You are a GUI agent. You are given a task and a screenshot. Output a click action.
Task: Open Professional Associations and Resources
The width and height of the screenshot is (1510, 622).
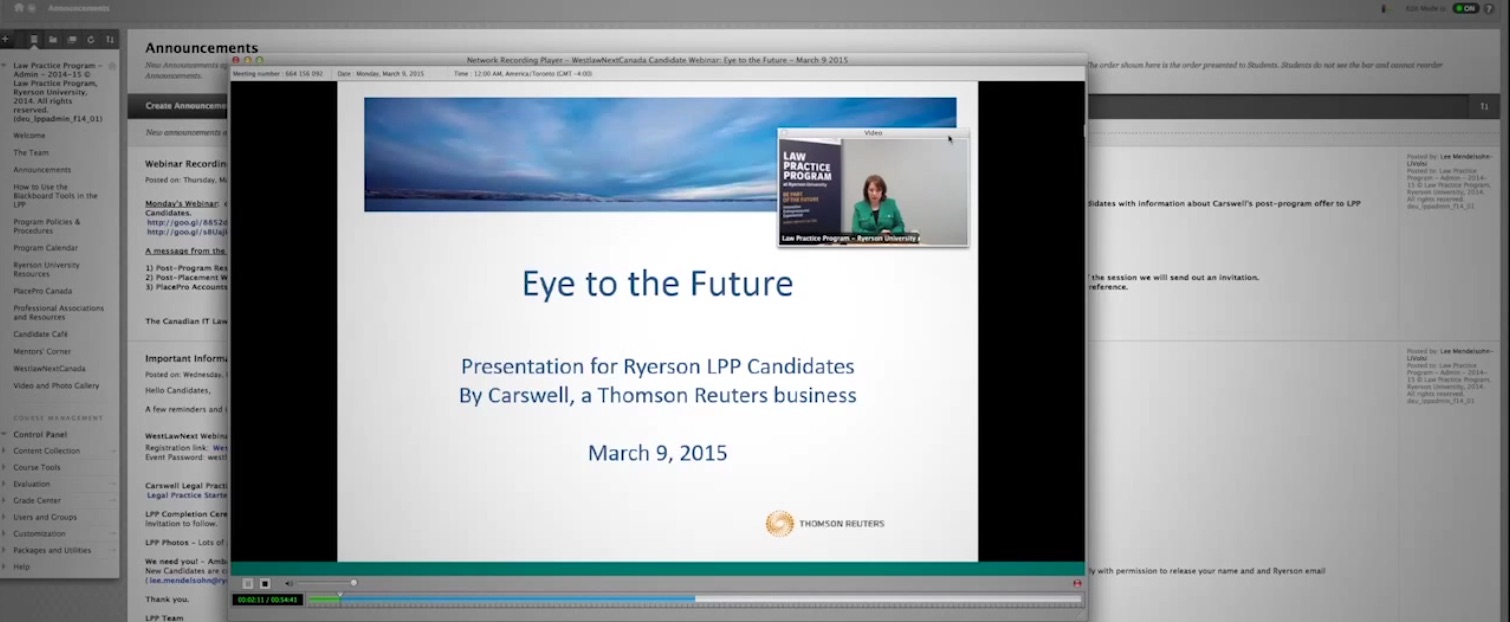(58, 313)
